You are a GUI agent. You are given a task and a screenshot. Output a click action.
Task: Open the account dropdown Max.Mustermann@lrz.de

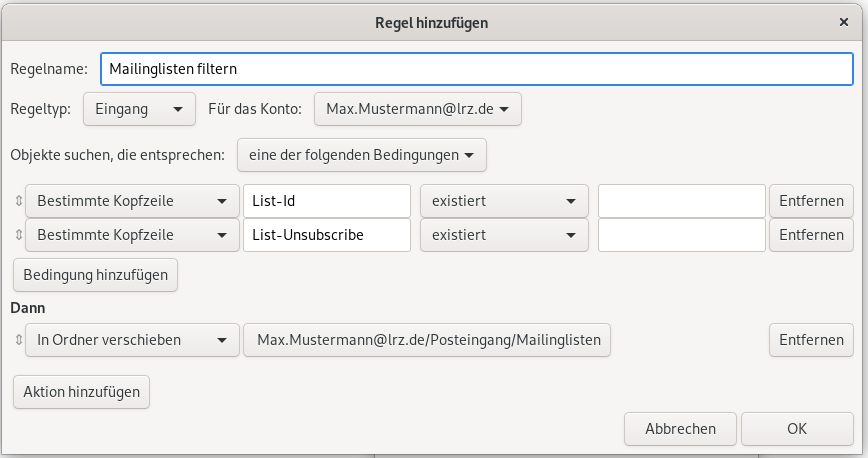tap(417, 109)
